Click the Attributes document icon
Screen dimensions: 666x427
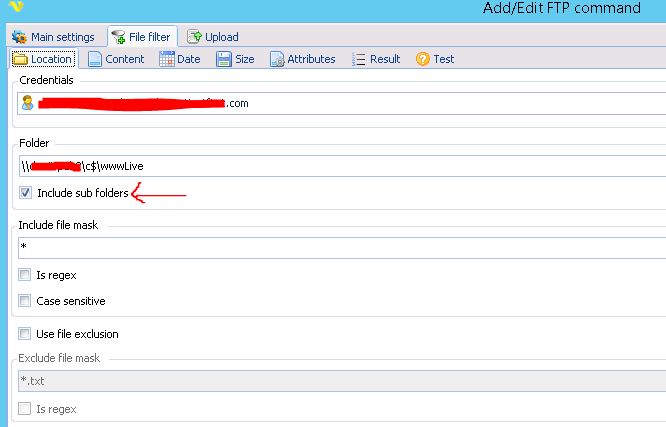(x=277, y=59)
